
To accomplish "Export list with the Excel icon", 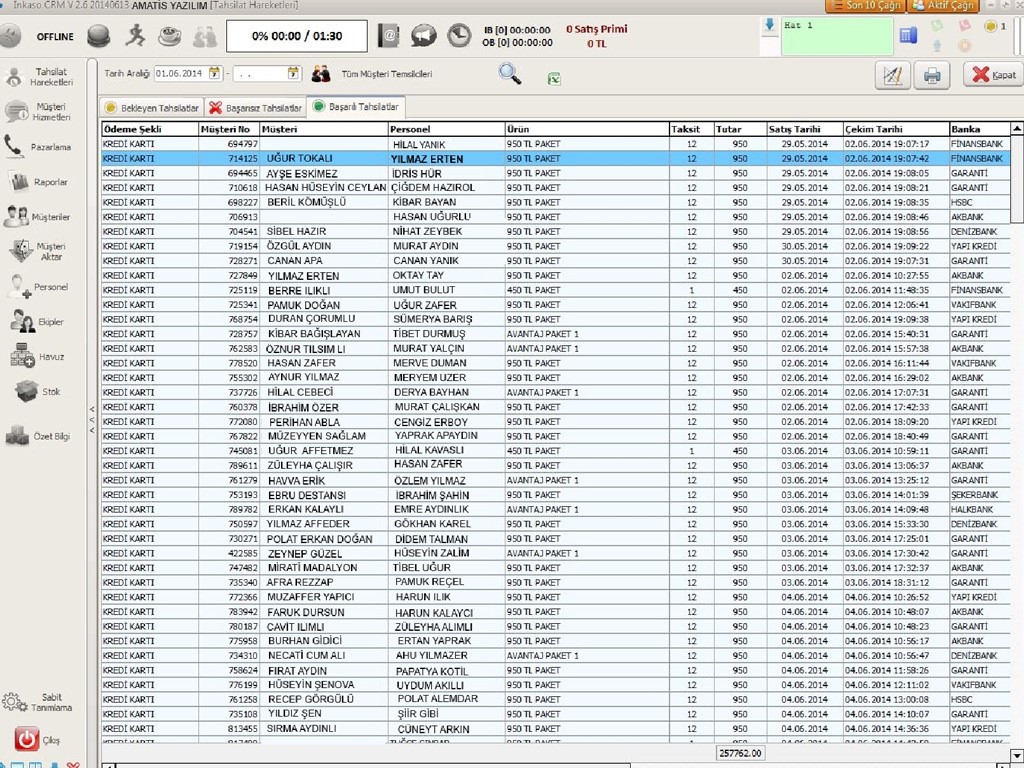I will 554,78.
